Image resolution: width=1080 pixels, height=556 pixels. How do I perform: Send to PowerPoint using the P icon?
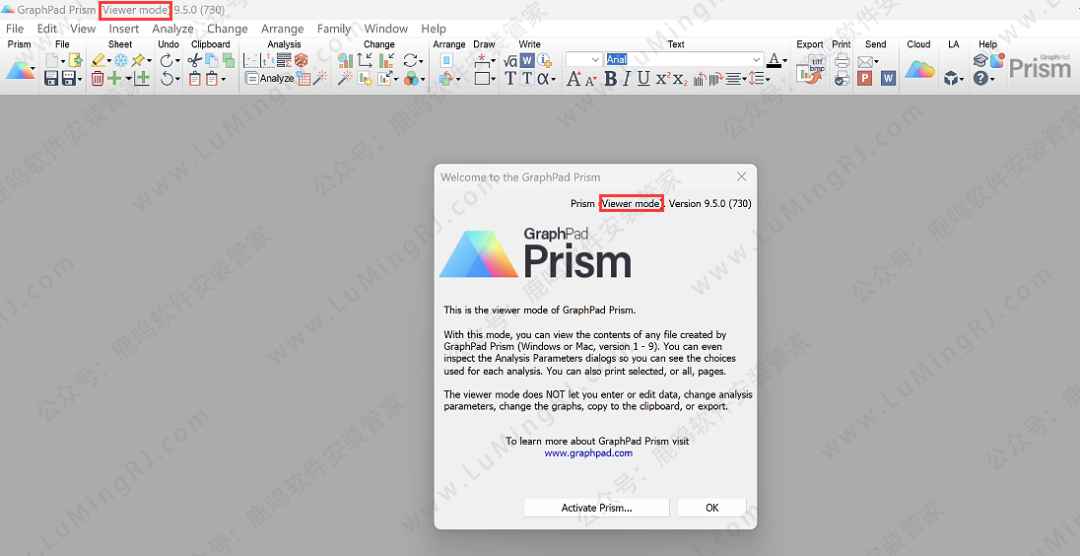pos(865,79)
